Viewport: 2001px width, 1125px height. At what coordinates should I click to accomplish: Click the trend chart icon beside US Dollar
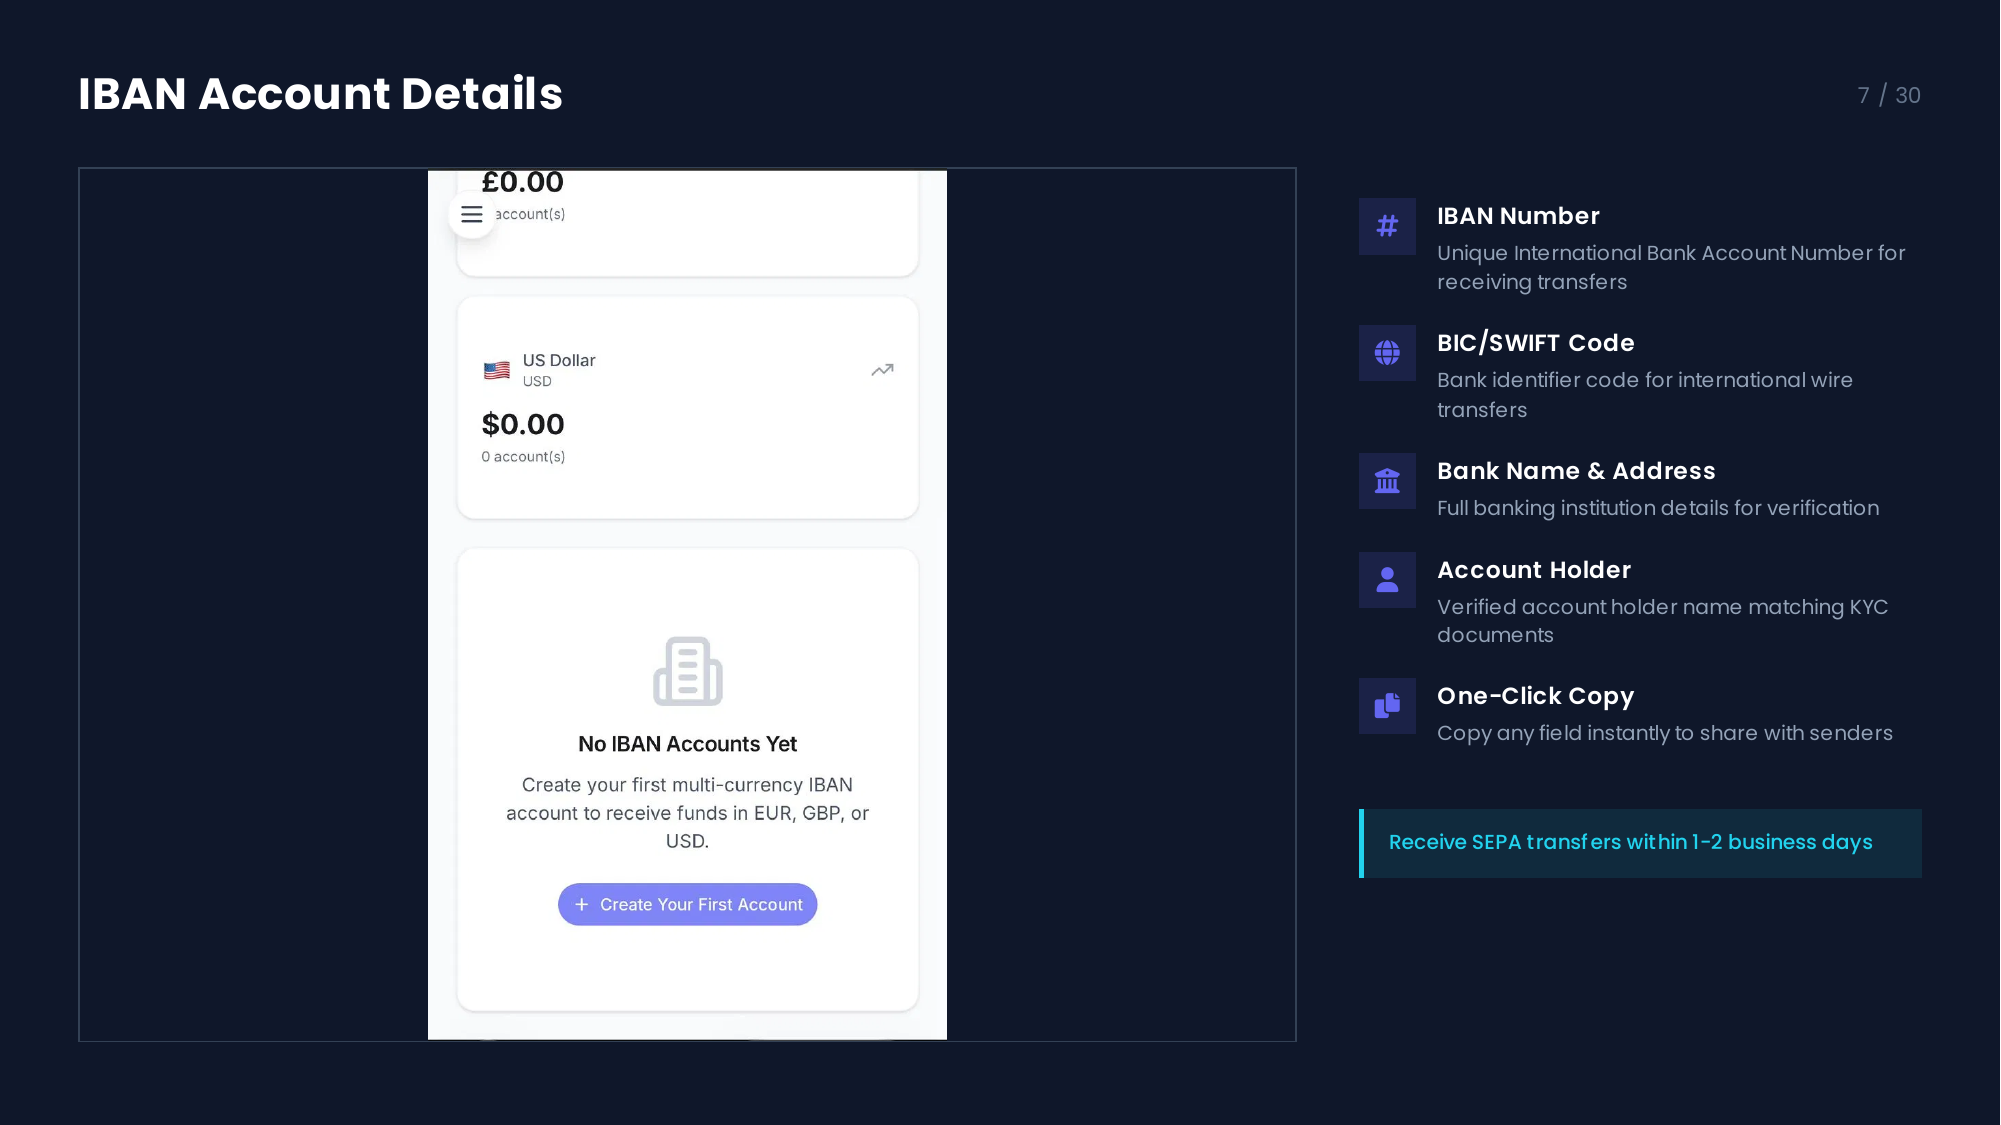882,370
